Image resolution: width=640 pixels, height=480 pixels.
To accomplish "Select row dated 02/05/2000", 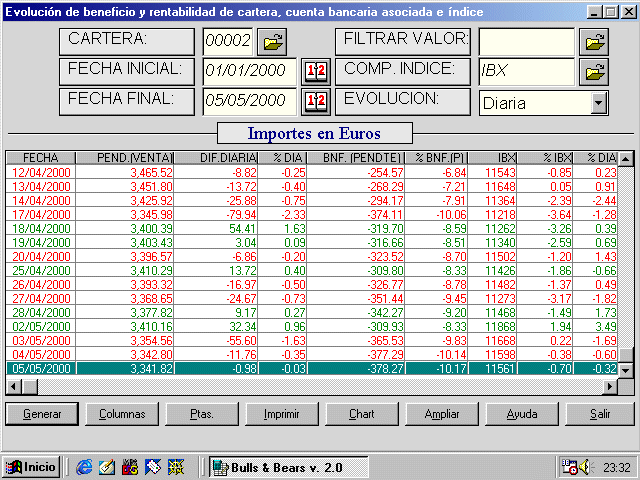I will click(312, 326).
